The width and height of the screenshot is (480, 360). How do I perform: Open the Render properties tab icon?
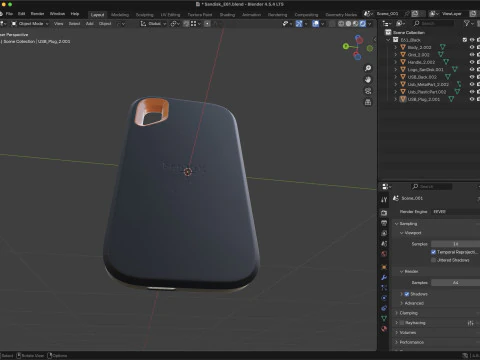384,213
